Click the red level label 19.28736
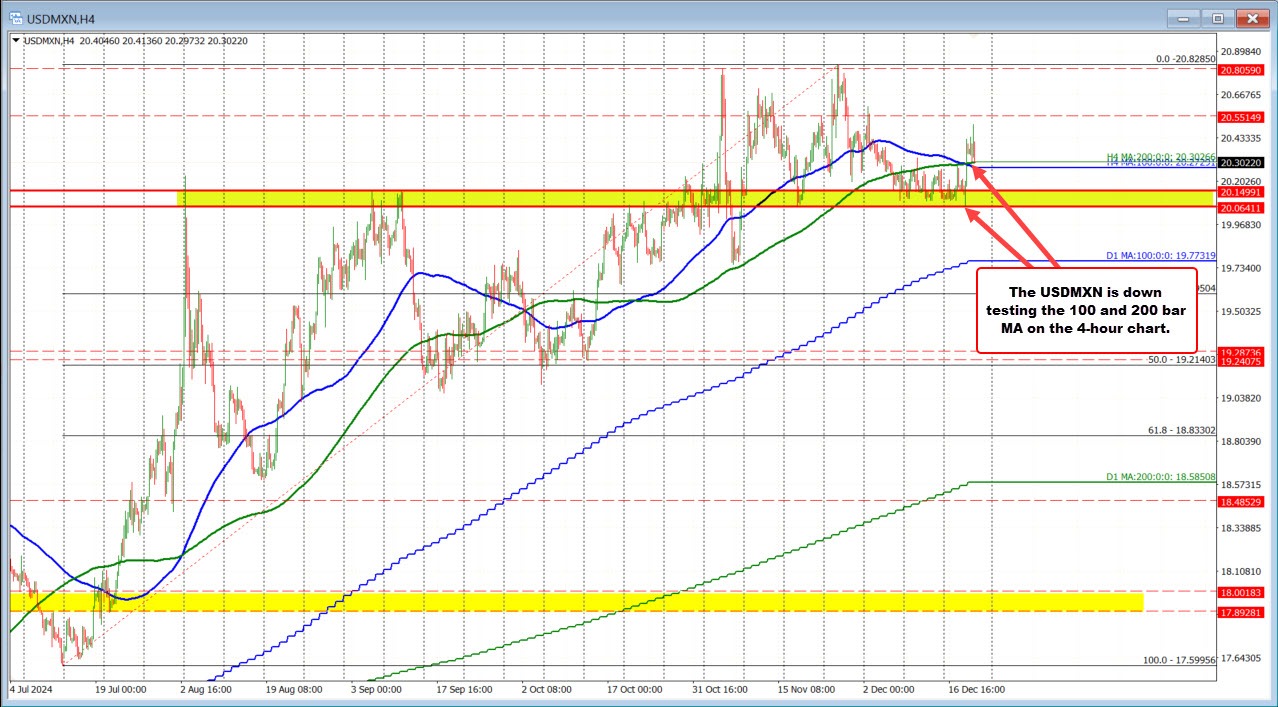 (1243, 353)
